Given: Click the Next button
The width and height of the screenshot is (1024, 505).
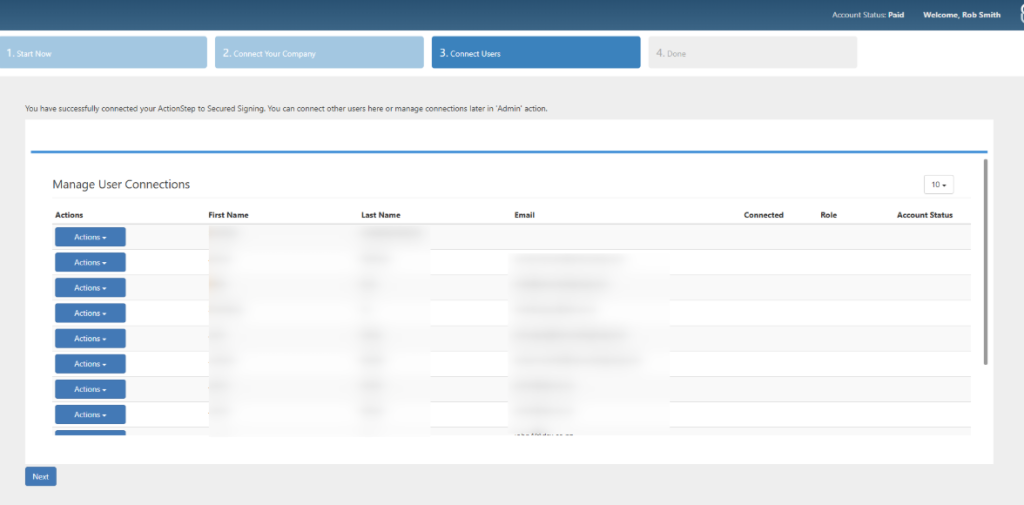Looking at the screenshot, I should pyautogui.click(x=40, y=477).
